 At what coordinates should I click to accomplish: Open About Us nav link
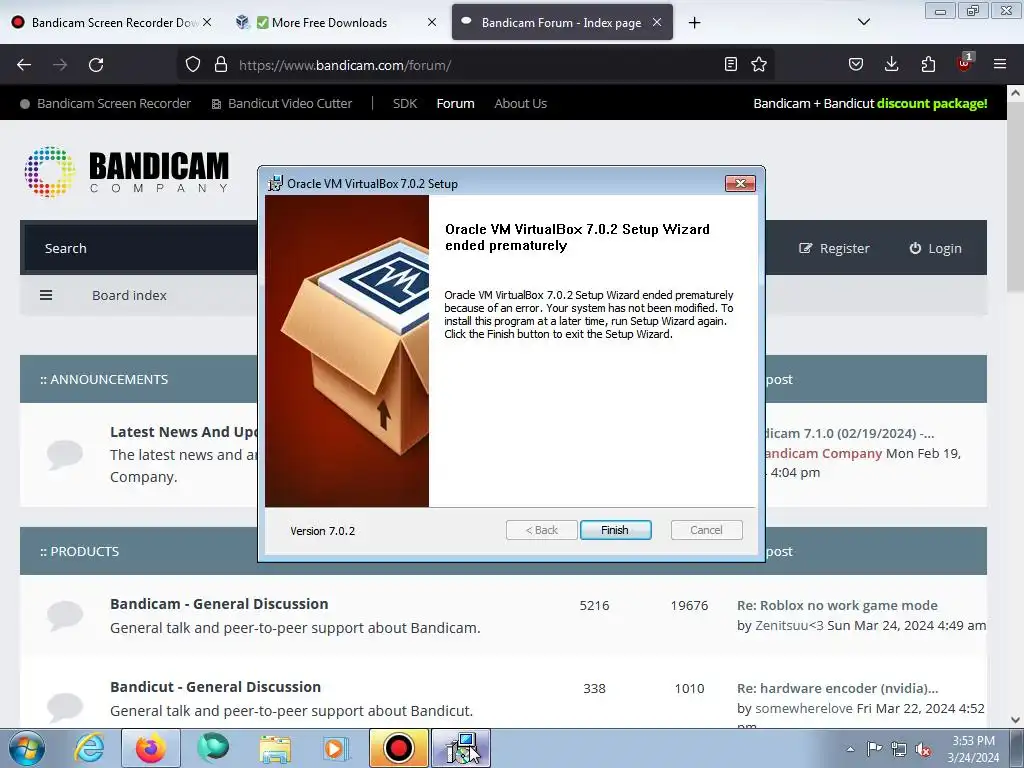[520, 103]
